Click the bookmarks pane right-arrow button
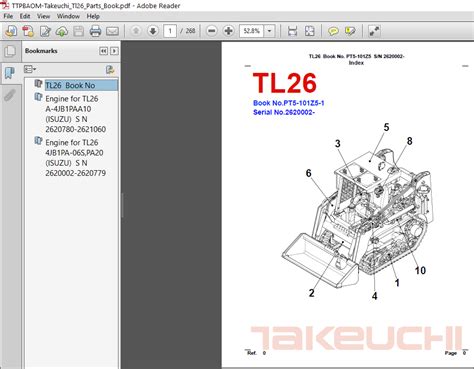 click(x=114, y=51)
